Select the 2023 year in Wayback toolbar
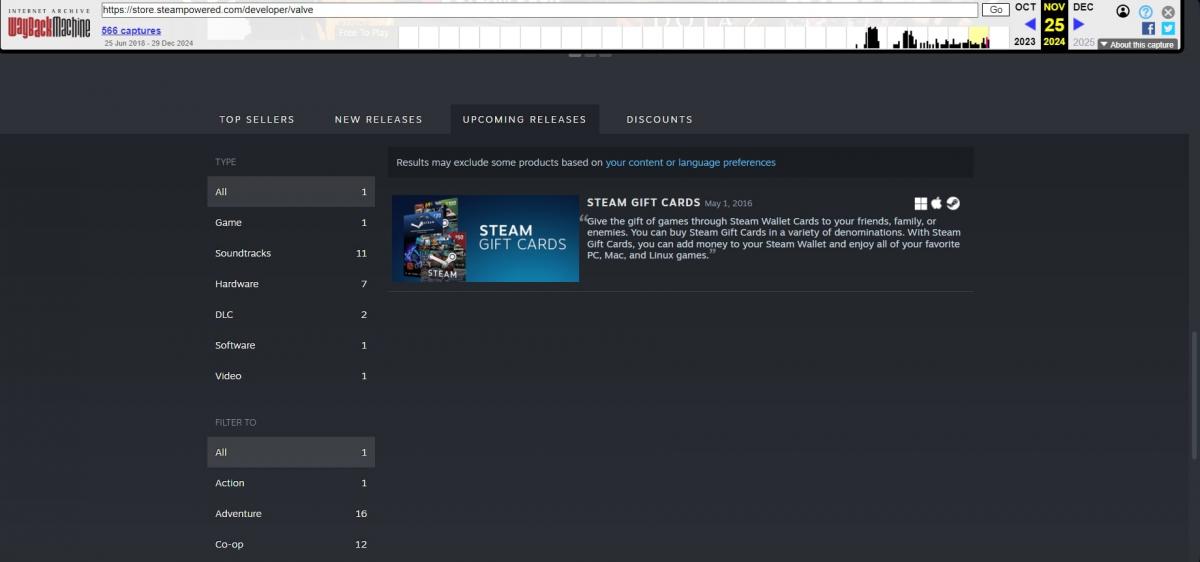Screen dimensions: 1200x562 [1025, 42]
